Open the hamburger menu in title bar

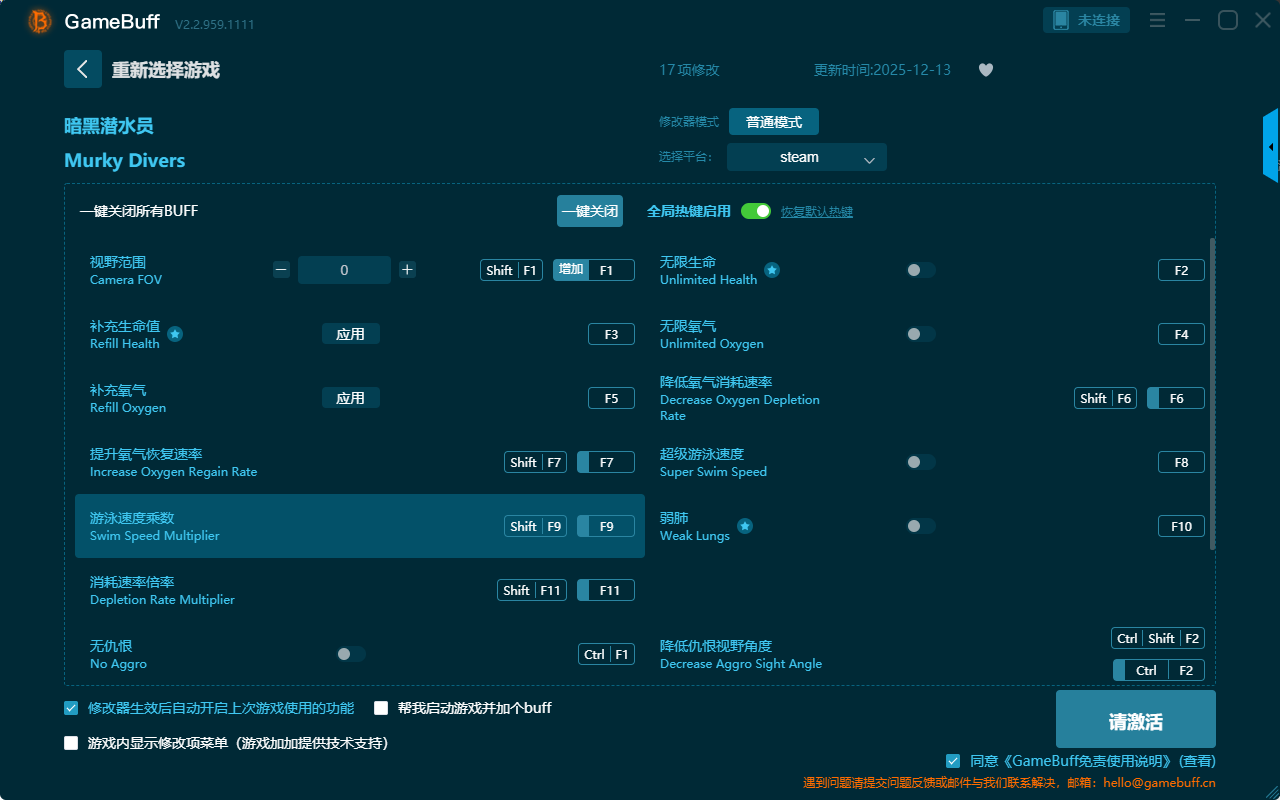click(x=1157, y=21)
